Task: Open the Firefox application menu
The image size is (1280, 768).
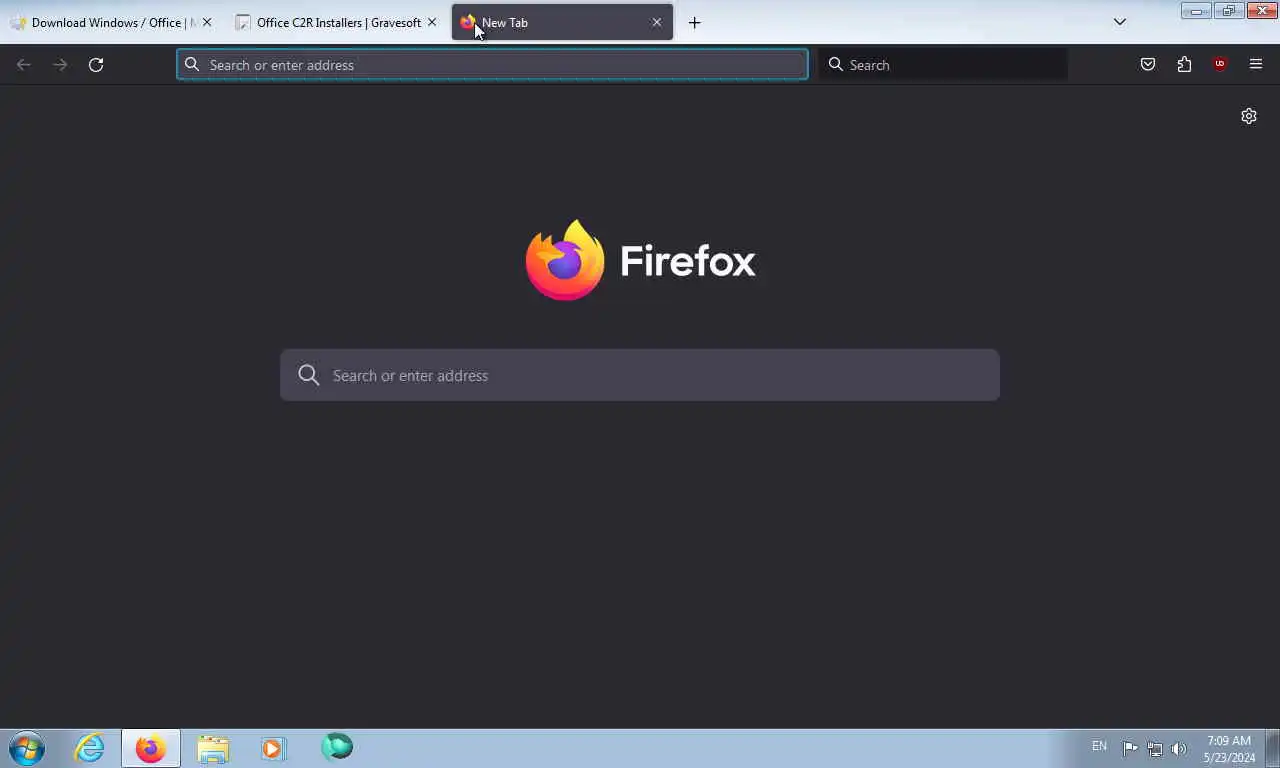Action: 1256,65
